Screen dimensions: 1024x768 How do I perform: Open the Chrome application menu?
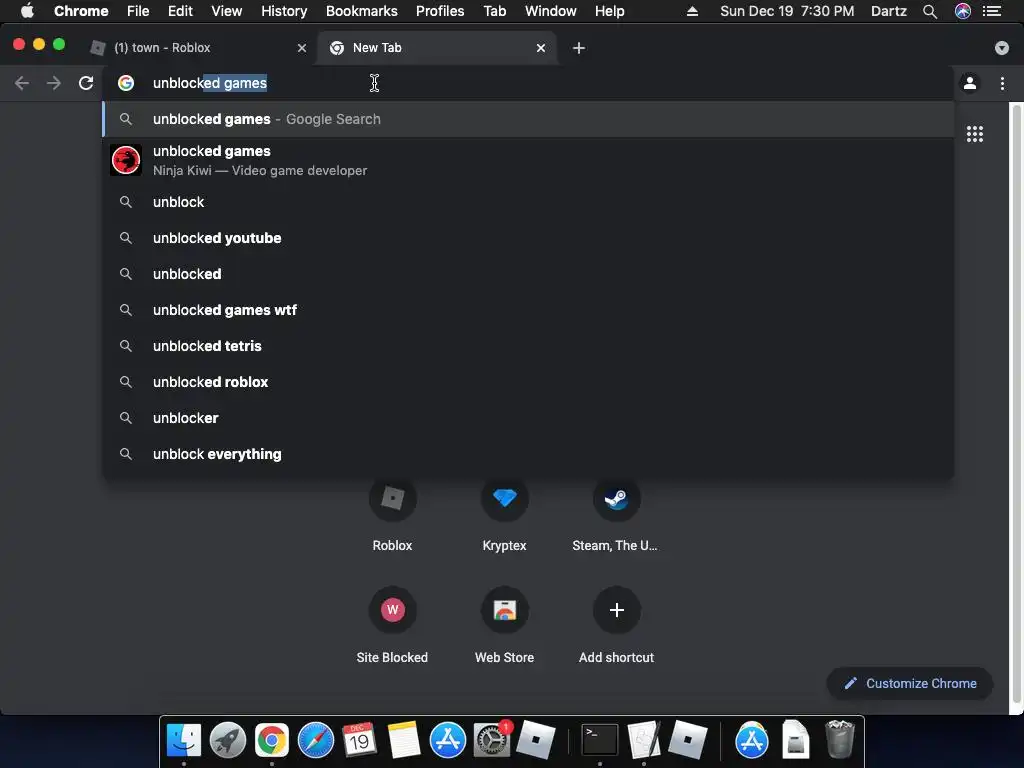[81, 11]
